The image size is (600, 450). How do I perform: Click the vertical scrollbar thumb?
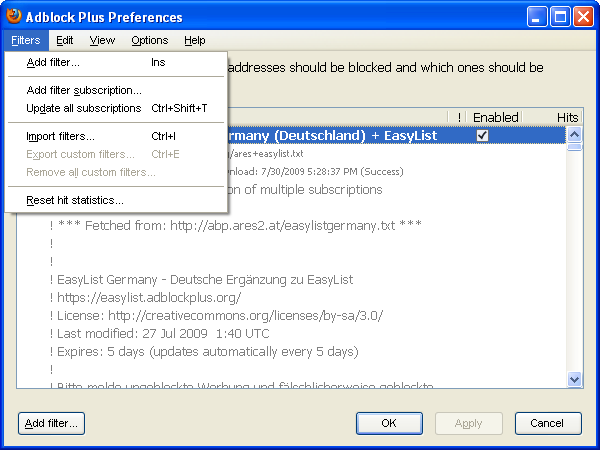pos(575,147)
